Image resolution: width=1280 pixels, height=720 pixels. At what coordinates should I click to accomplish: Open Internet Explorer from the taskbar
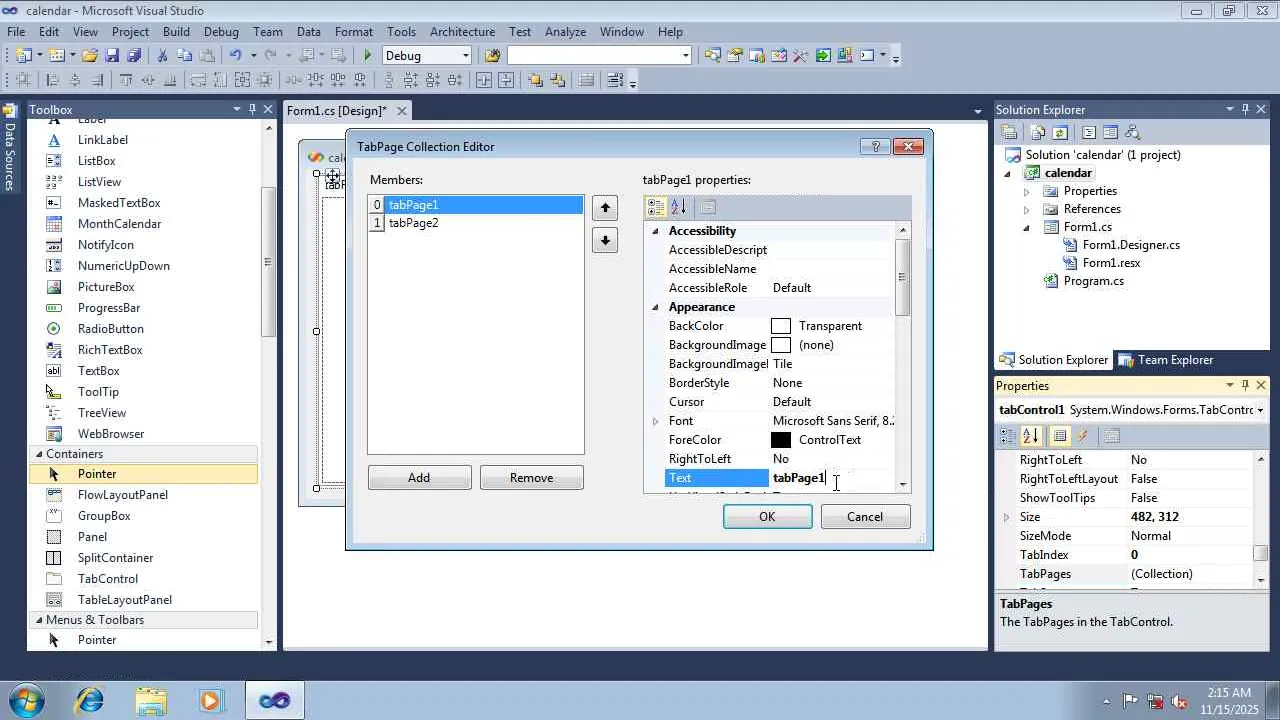[90, 701]
